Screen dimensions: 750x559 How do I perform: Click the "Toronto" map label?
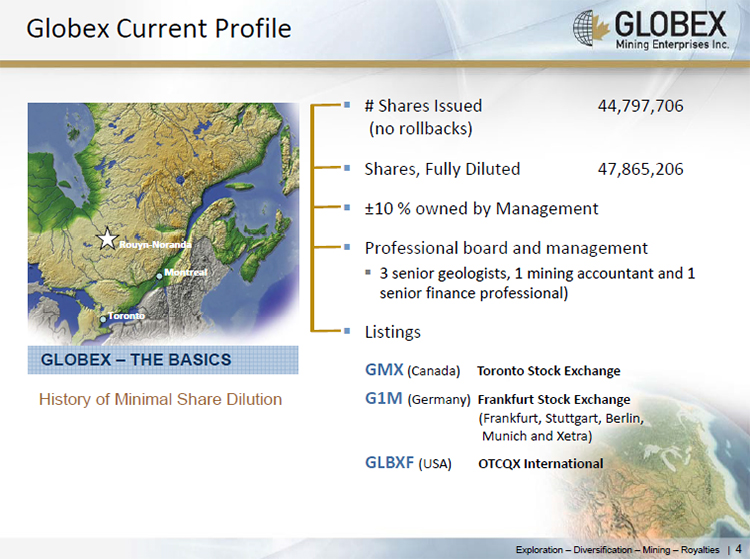pyautogui.click(x=126, y=316)
